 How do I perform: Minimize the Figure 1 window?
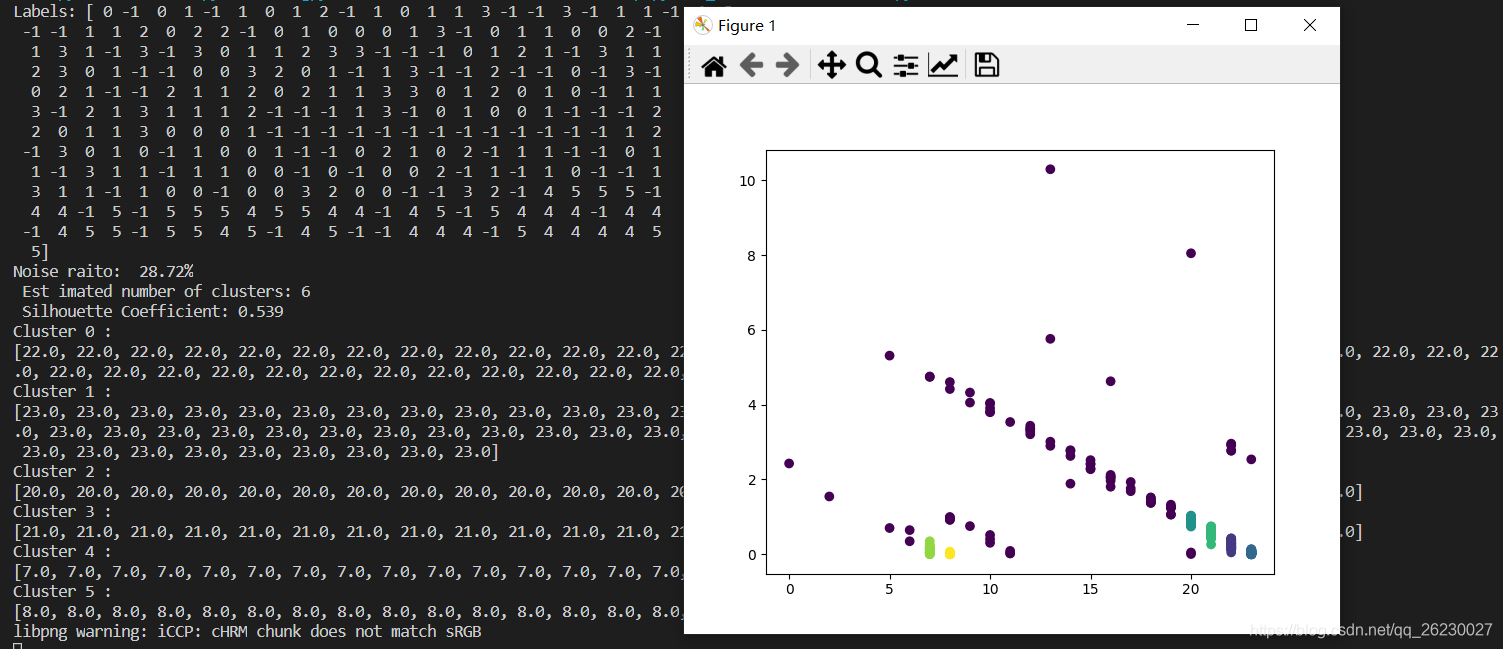point(1191,25)
